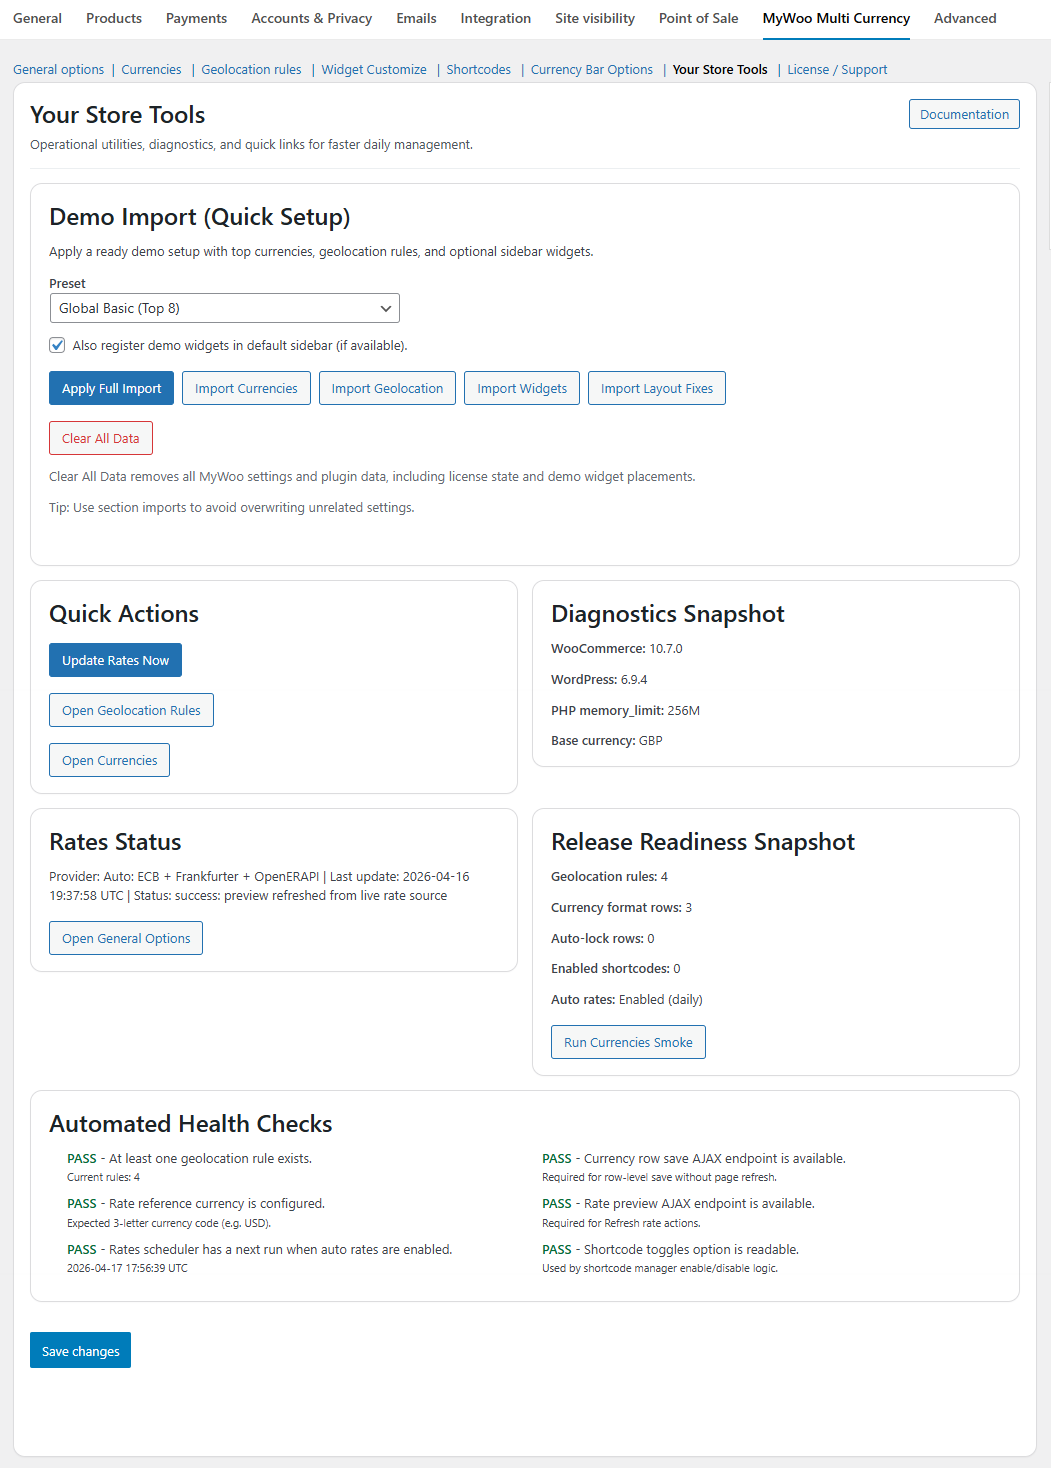Image resolution: width=1051 pixels, height=1468 pixels.
Task: Open the Documentation link button
Action: 964,114
